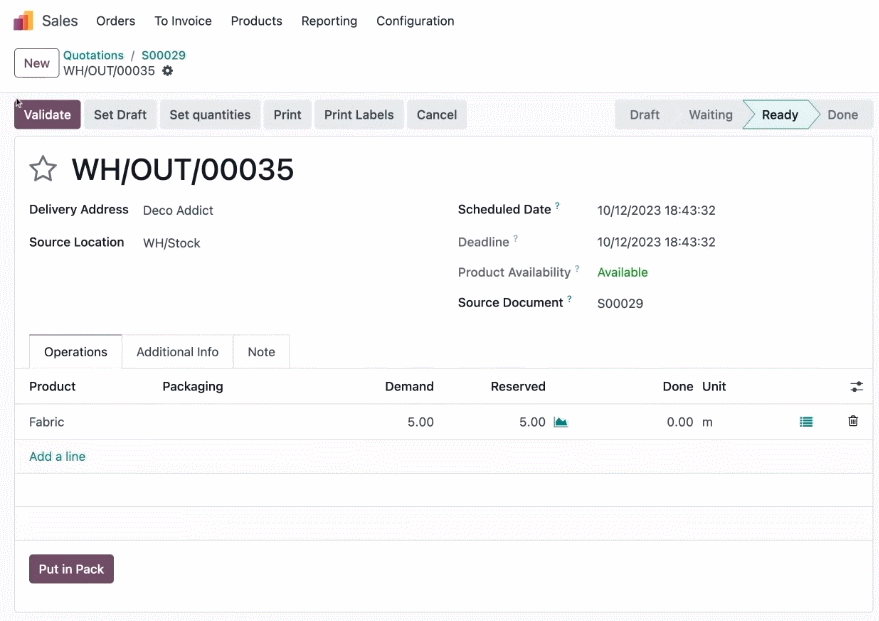The image size is (879, 621).
Task: Click the Demand column header
Action: tap(409, 386)
